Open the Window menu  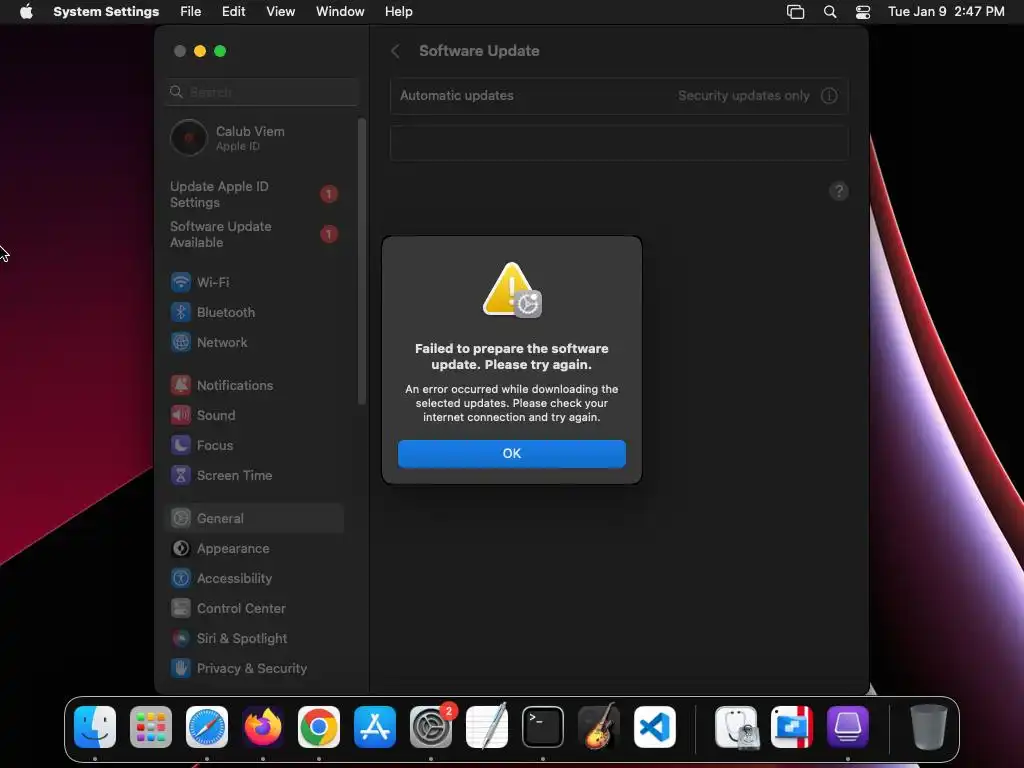[340, 12]
